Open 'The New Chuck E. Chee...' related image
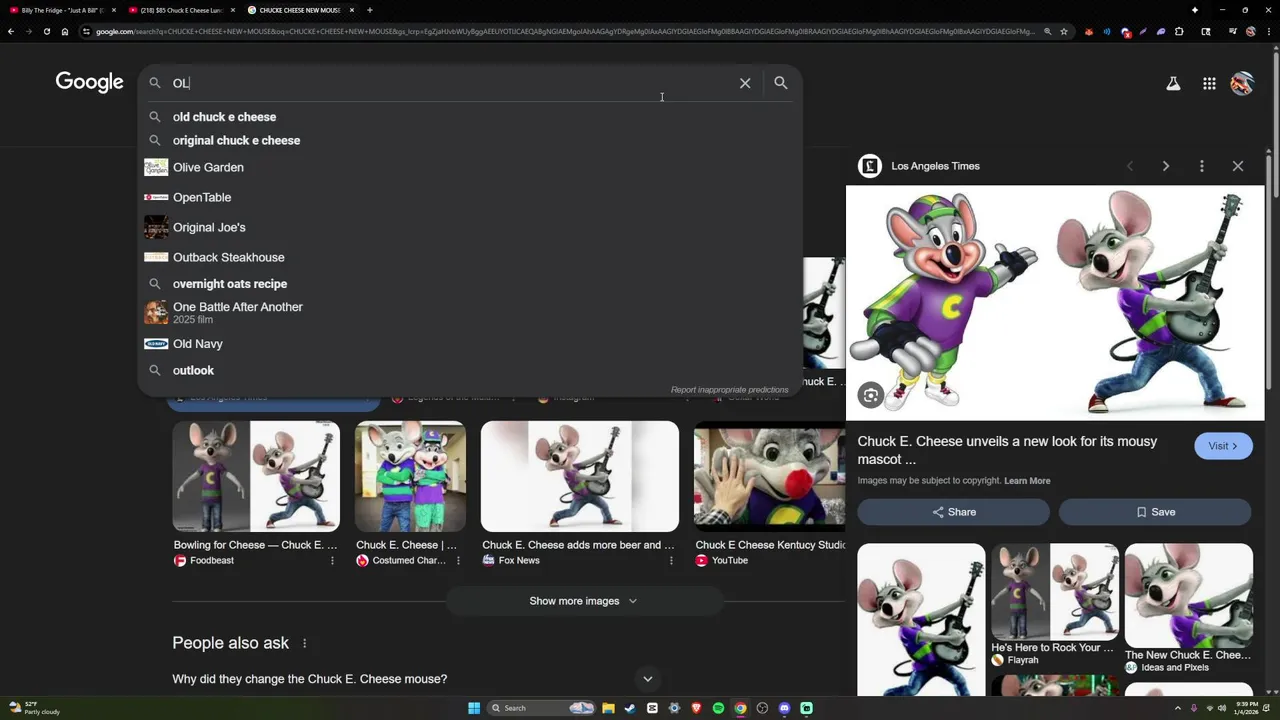 (1189, 596)
